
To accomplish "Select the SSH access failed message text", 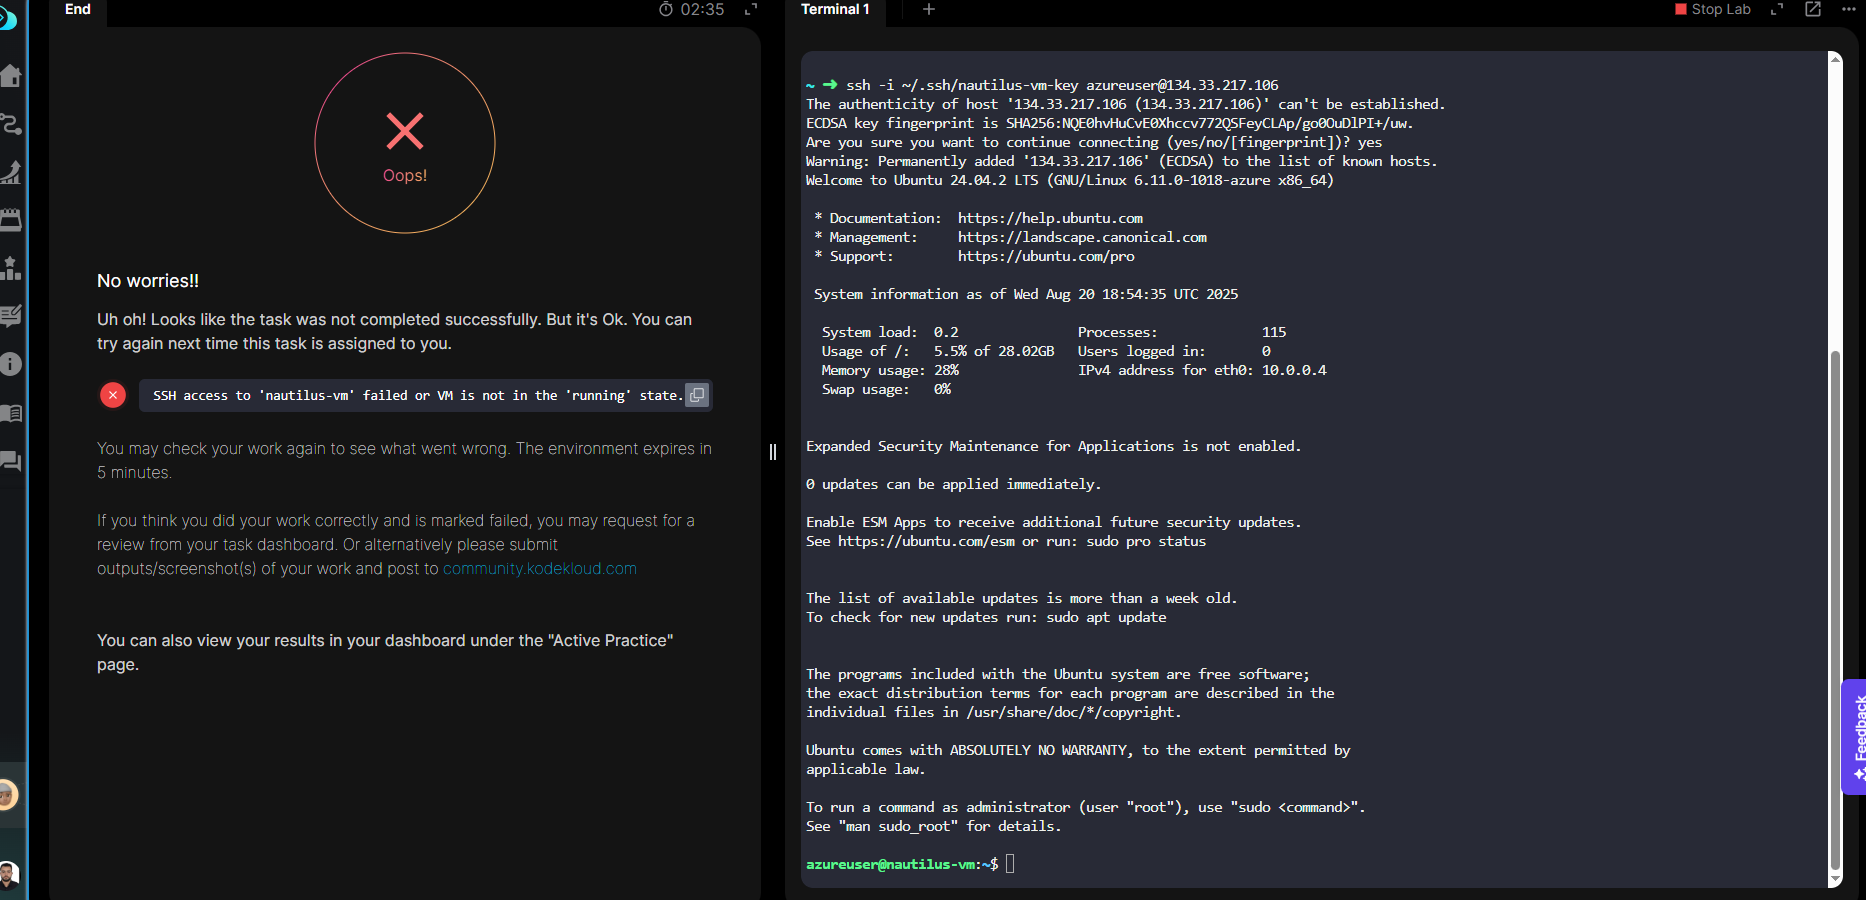I will pos(418,395).
